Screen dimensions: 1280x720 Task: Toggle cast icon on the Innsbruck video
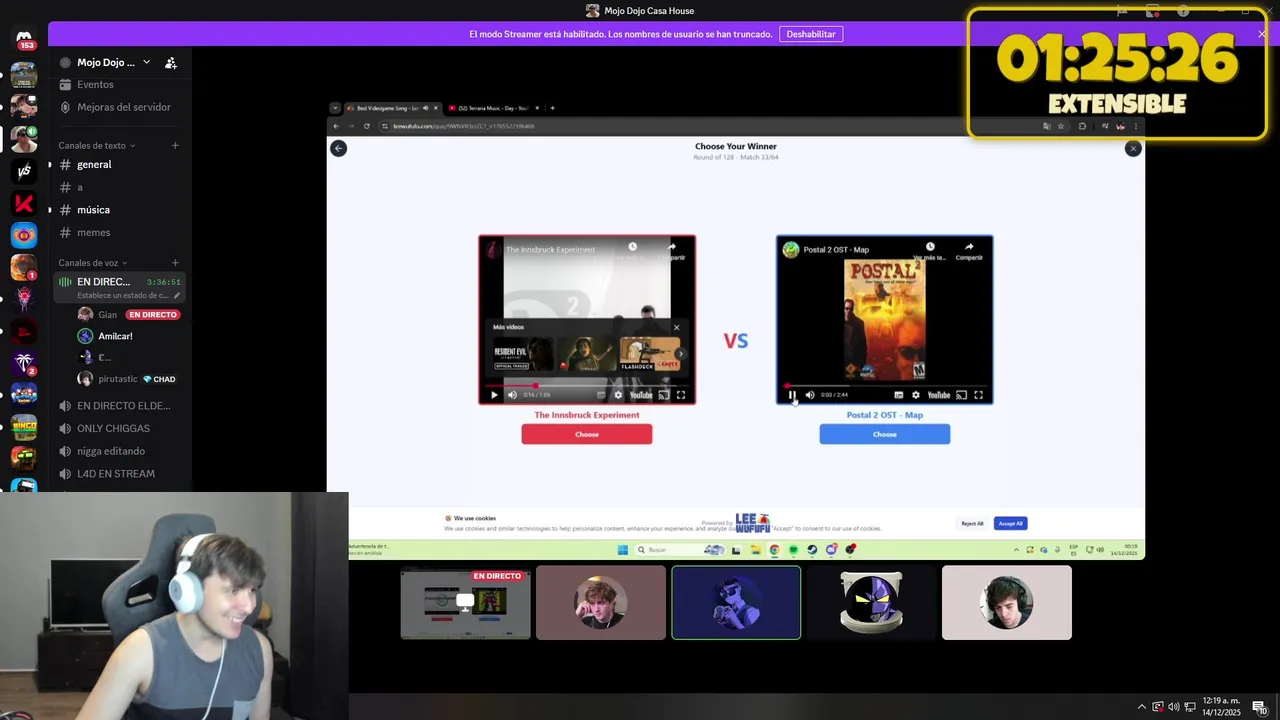point(664,395)
